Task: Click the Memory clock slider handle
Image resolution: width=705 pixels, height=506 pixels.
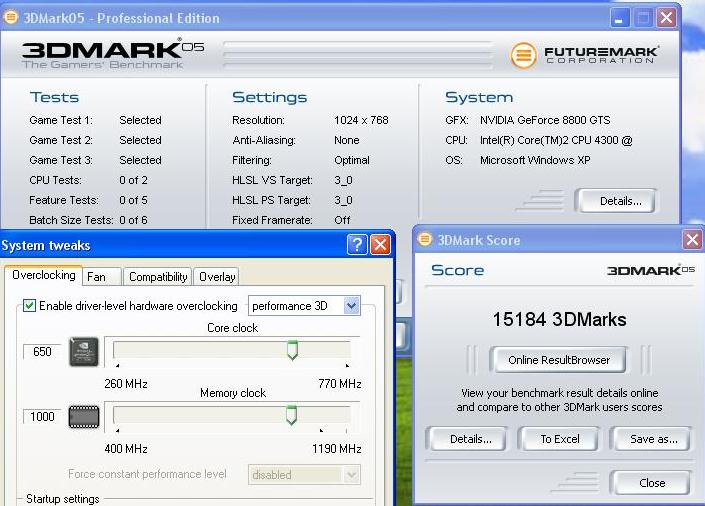Action: pos(291,415)
